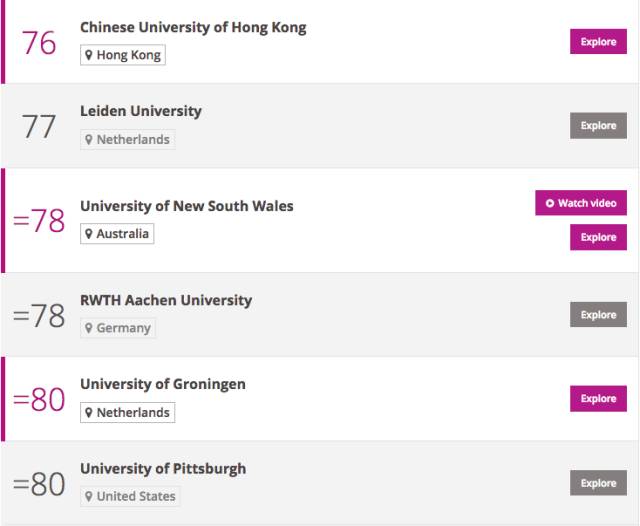Select the Australia country tag
The image size is (640, 526).
(117, 234)
